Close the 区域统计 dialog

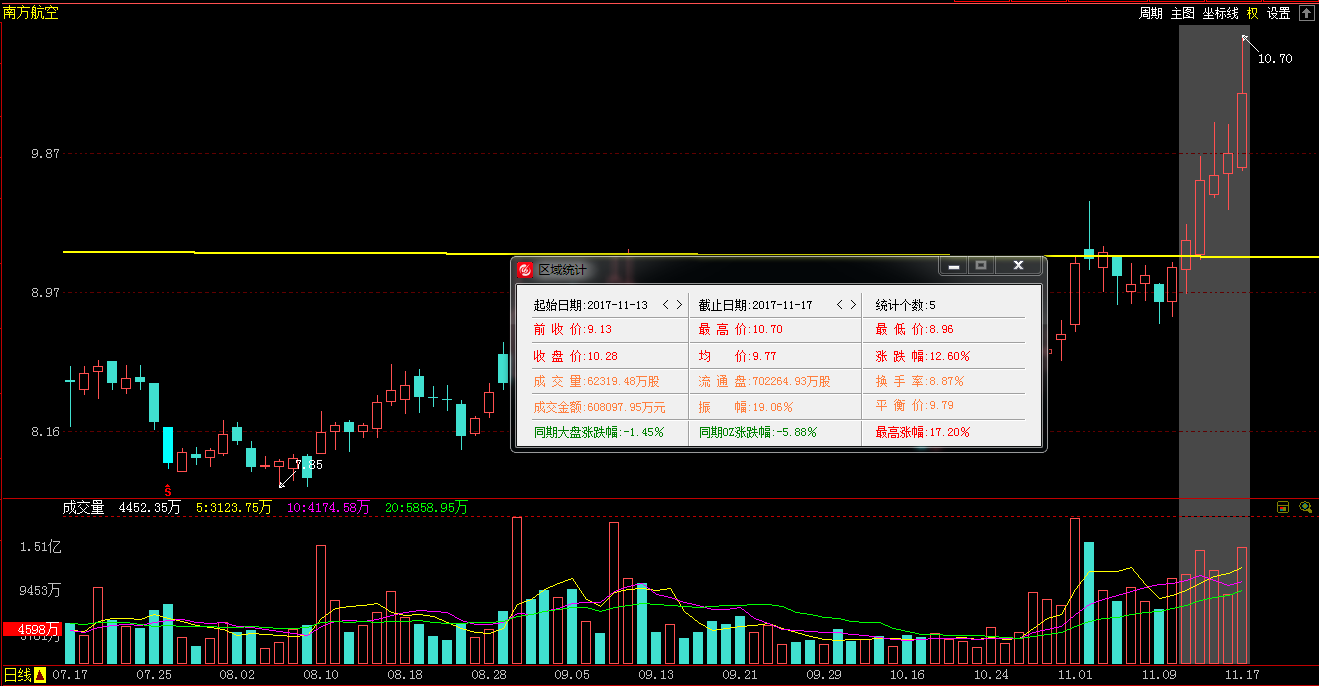[1018, 266]
